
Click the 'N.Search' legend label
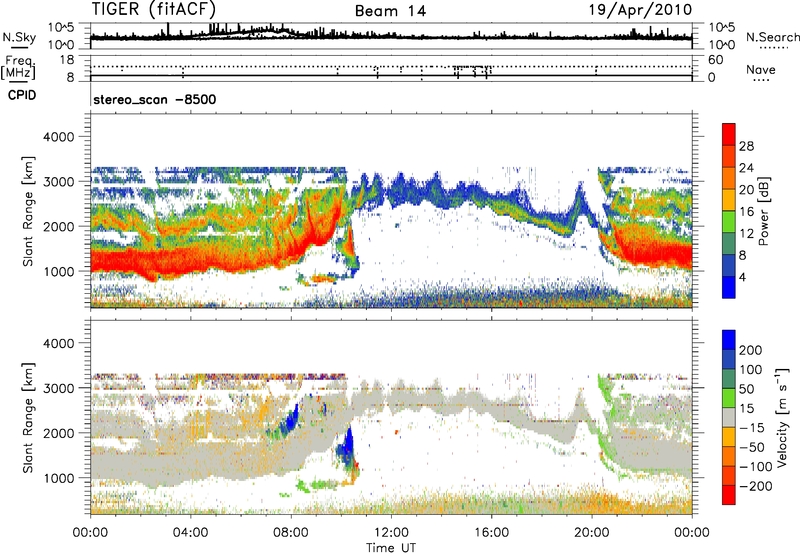772,37
